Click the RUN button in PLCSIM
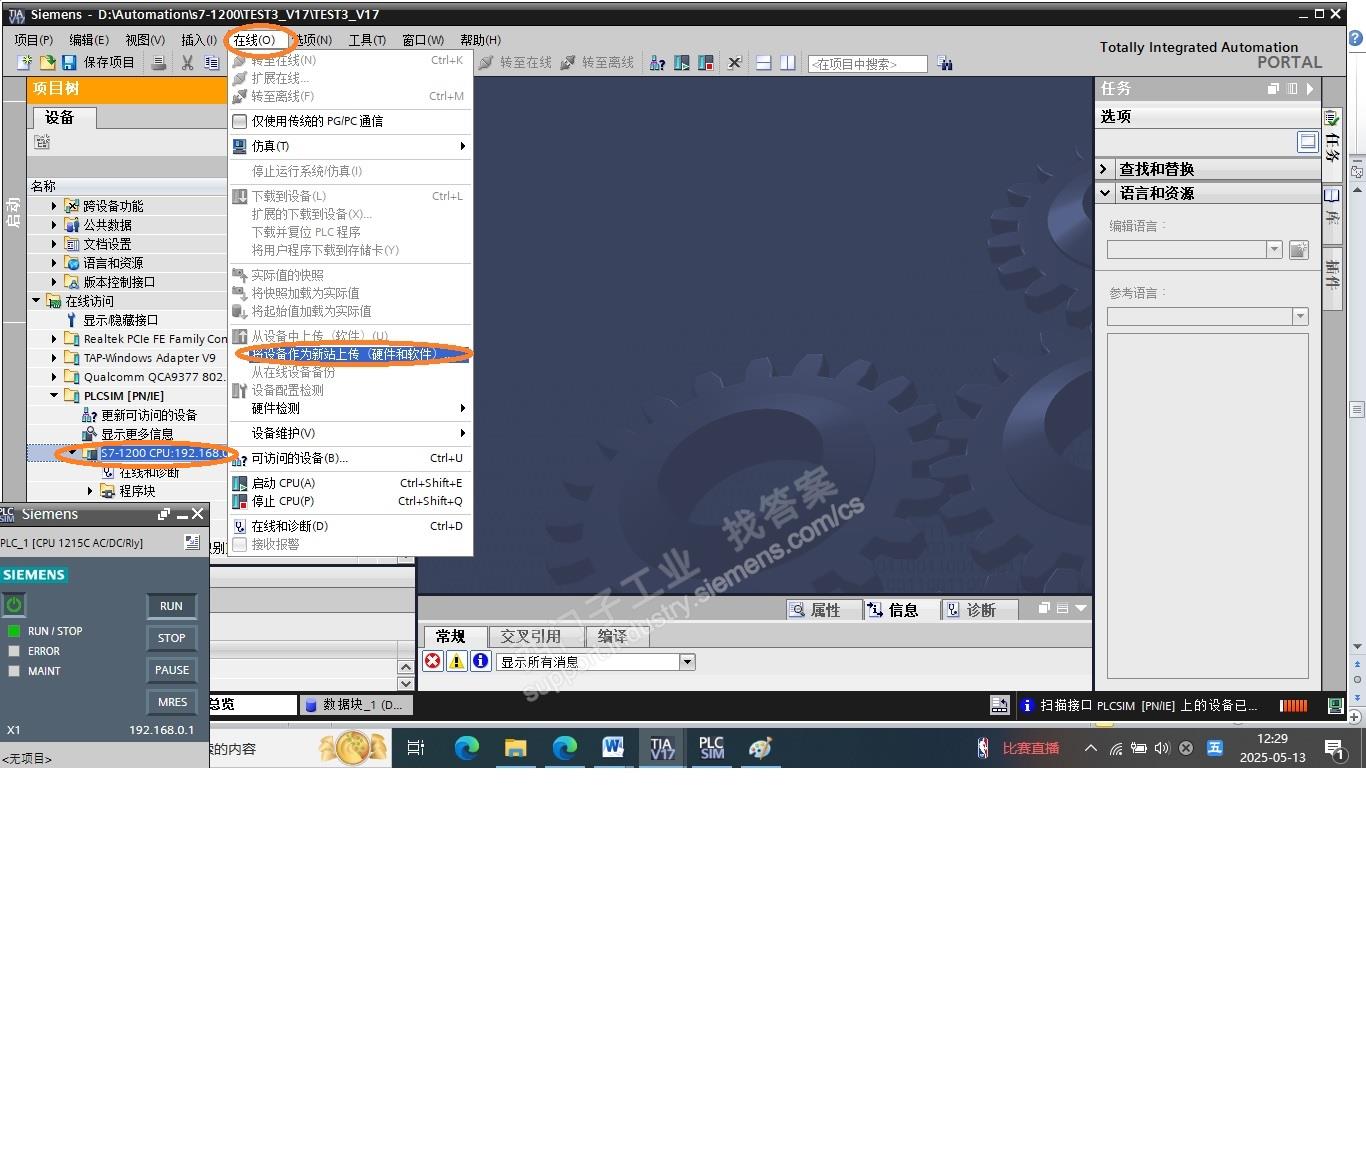 pyautogui.click(x=172, y=606)
